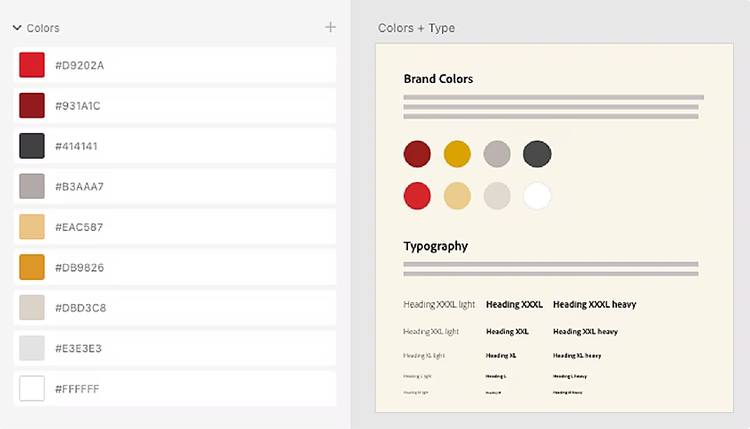Select the white circle on artboard
The height and width of the screenshot is (429, 750).
pos(537,196)
